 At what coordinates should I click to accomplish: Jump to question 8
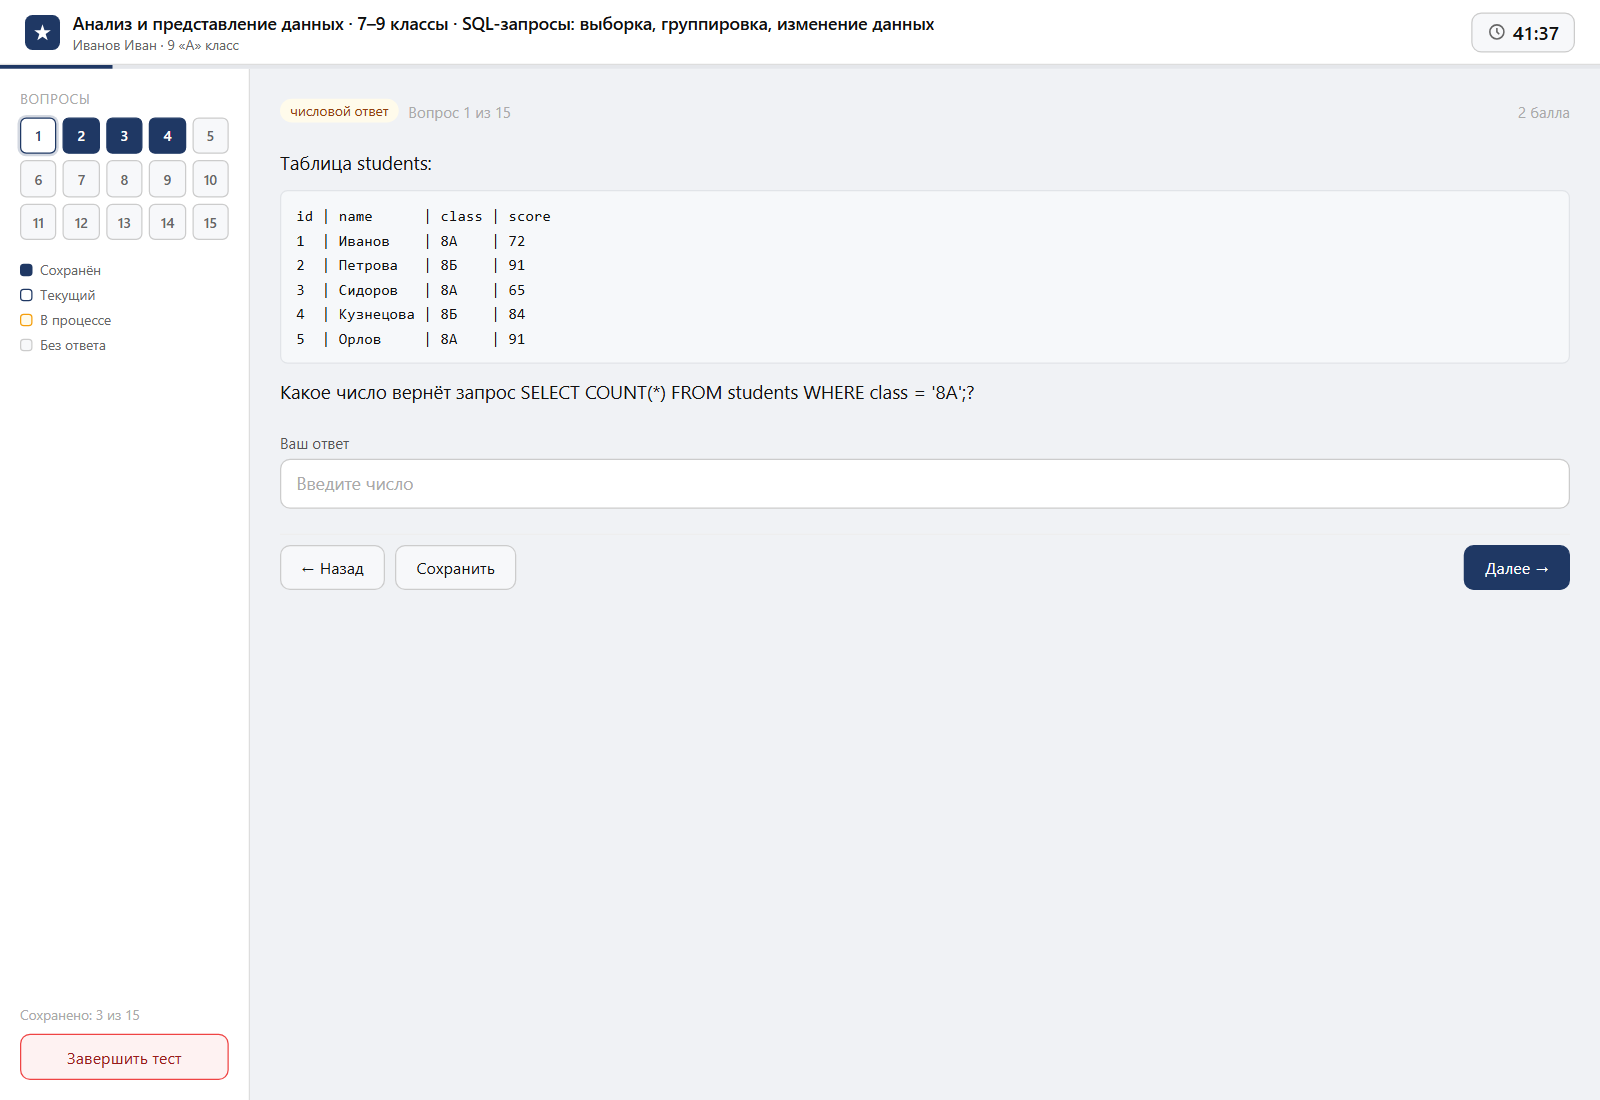(124, 180)
